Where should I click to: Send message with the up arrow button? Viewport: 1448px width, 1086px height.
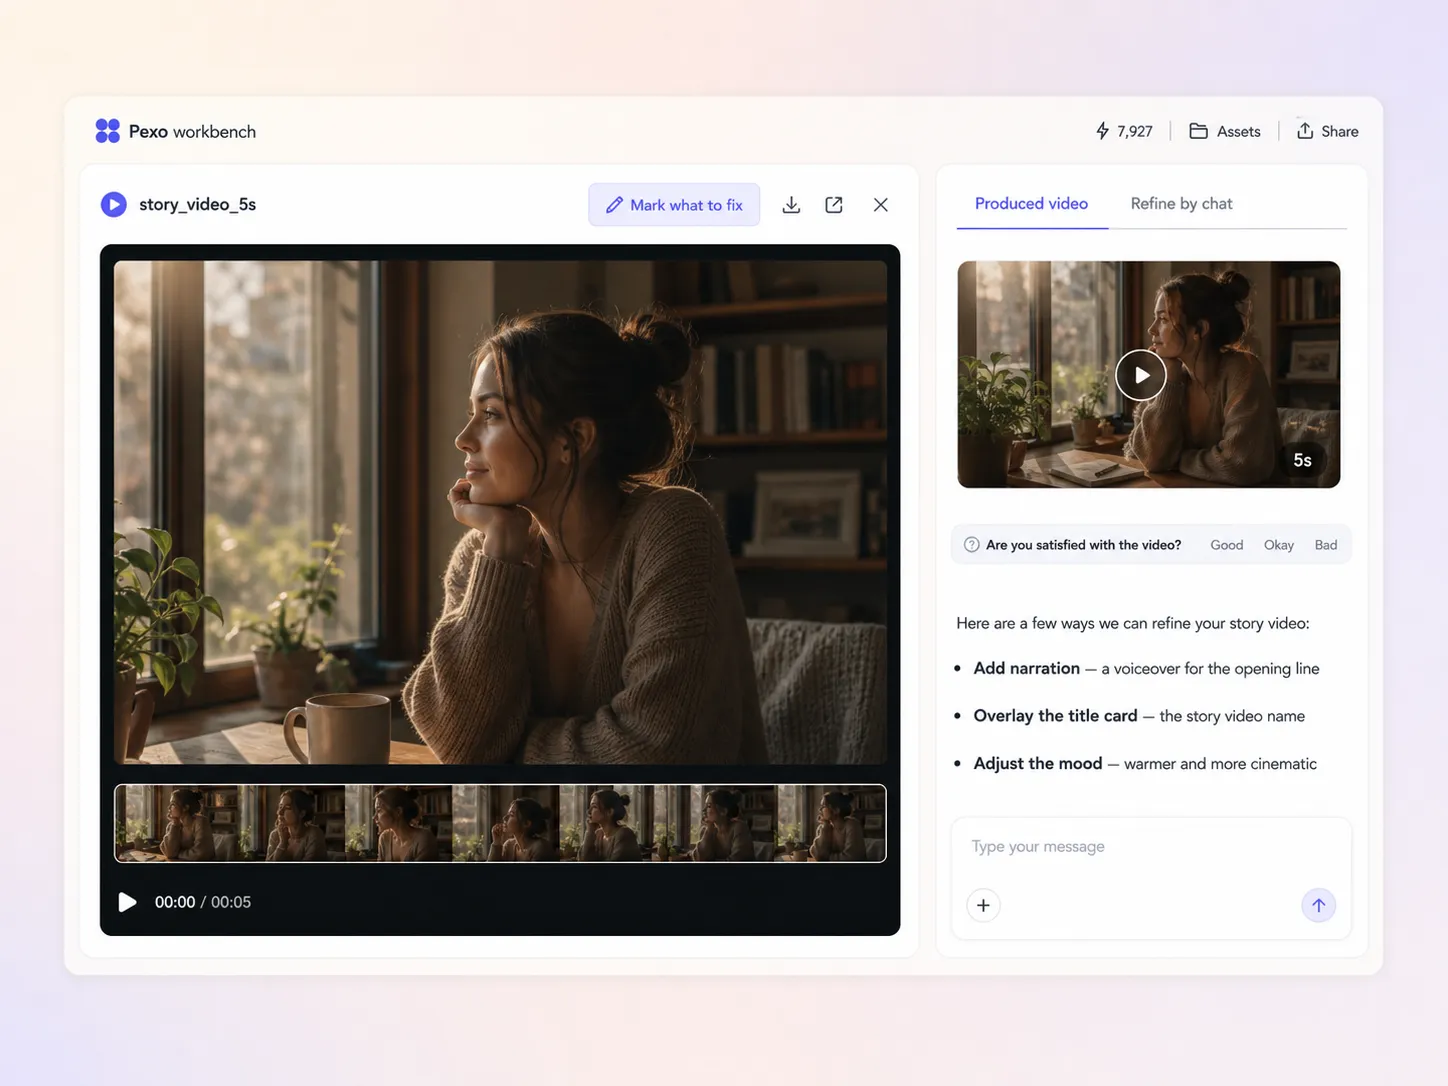point(1318,905)
